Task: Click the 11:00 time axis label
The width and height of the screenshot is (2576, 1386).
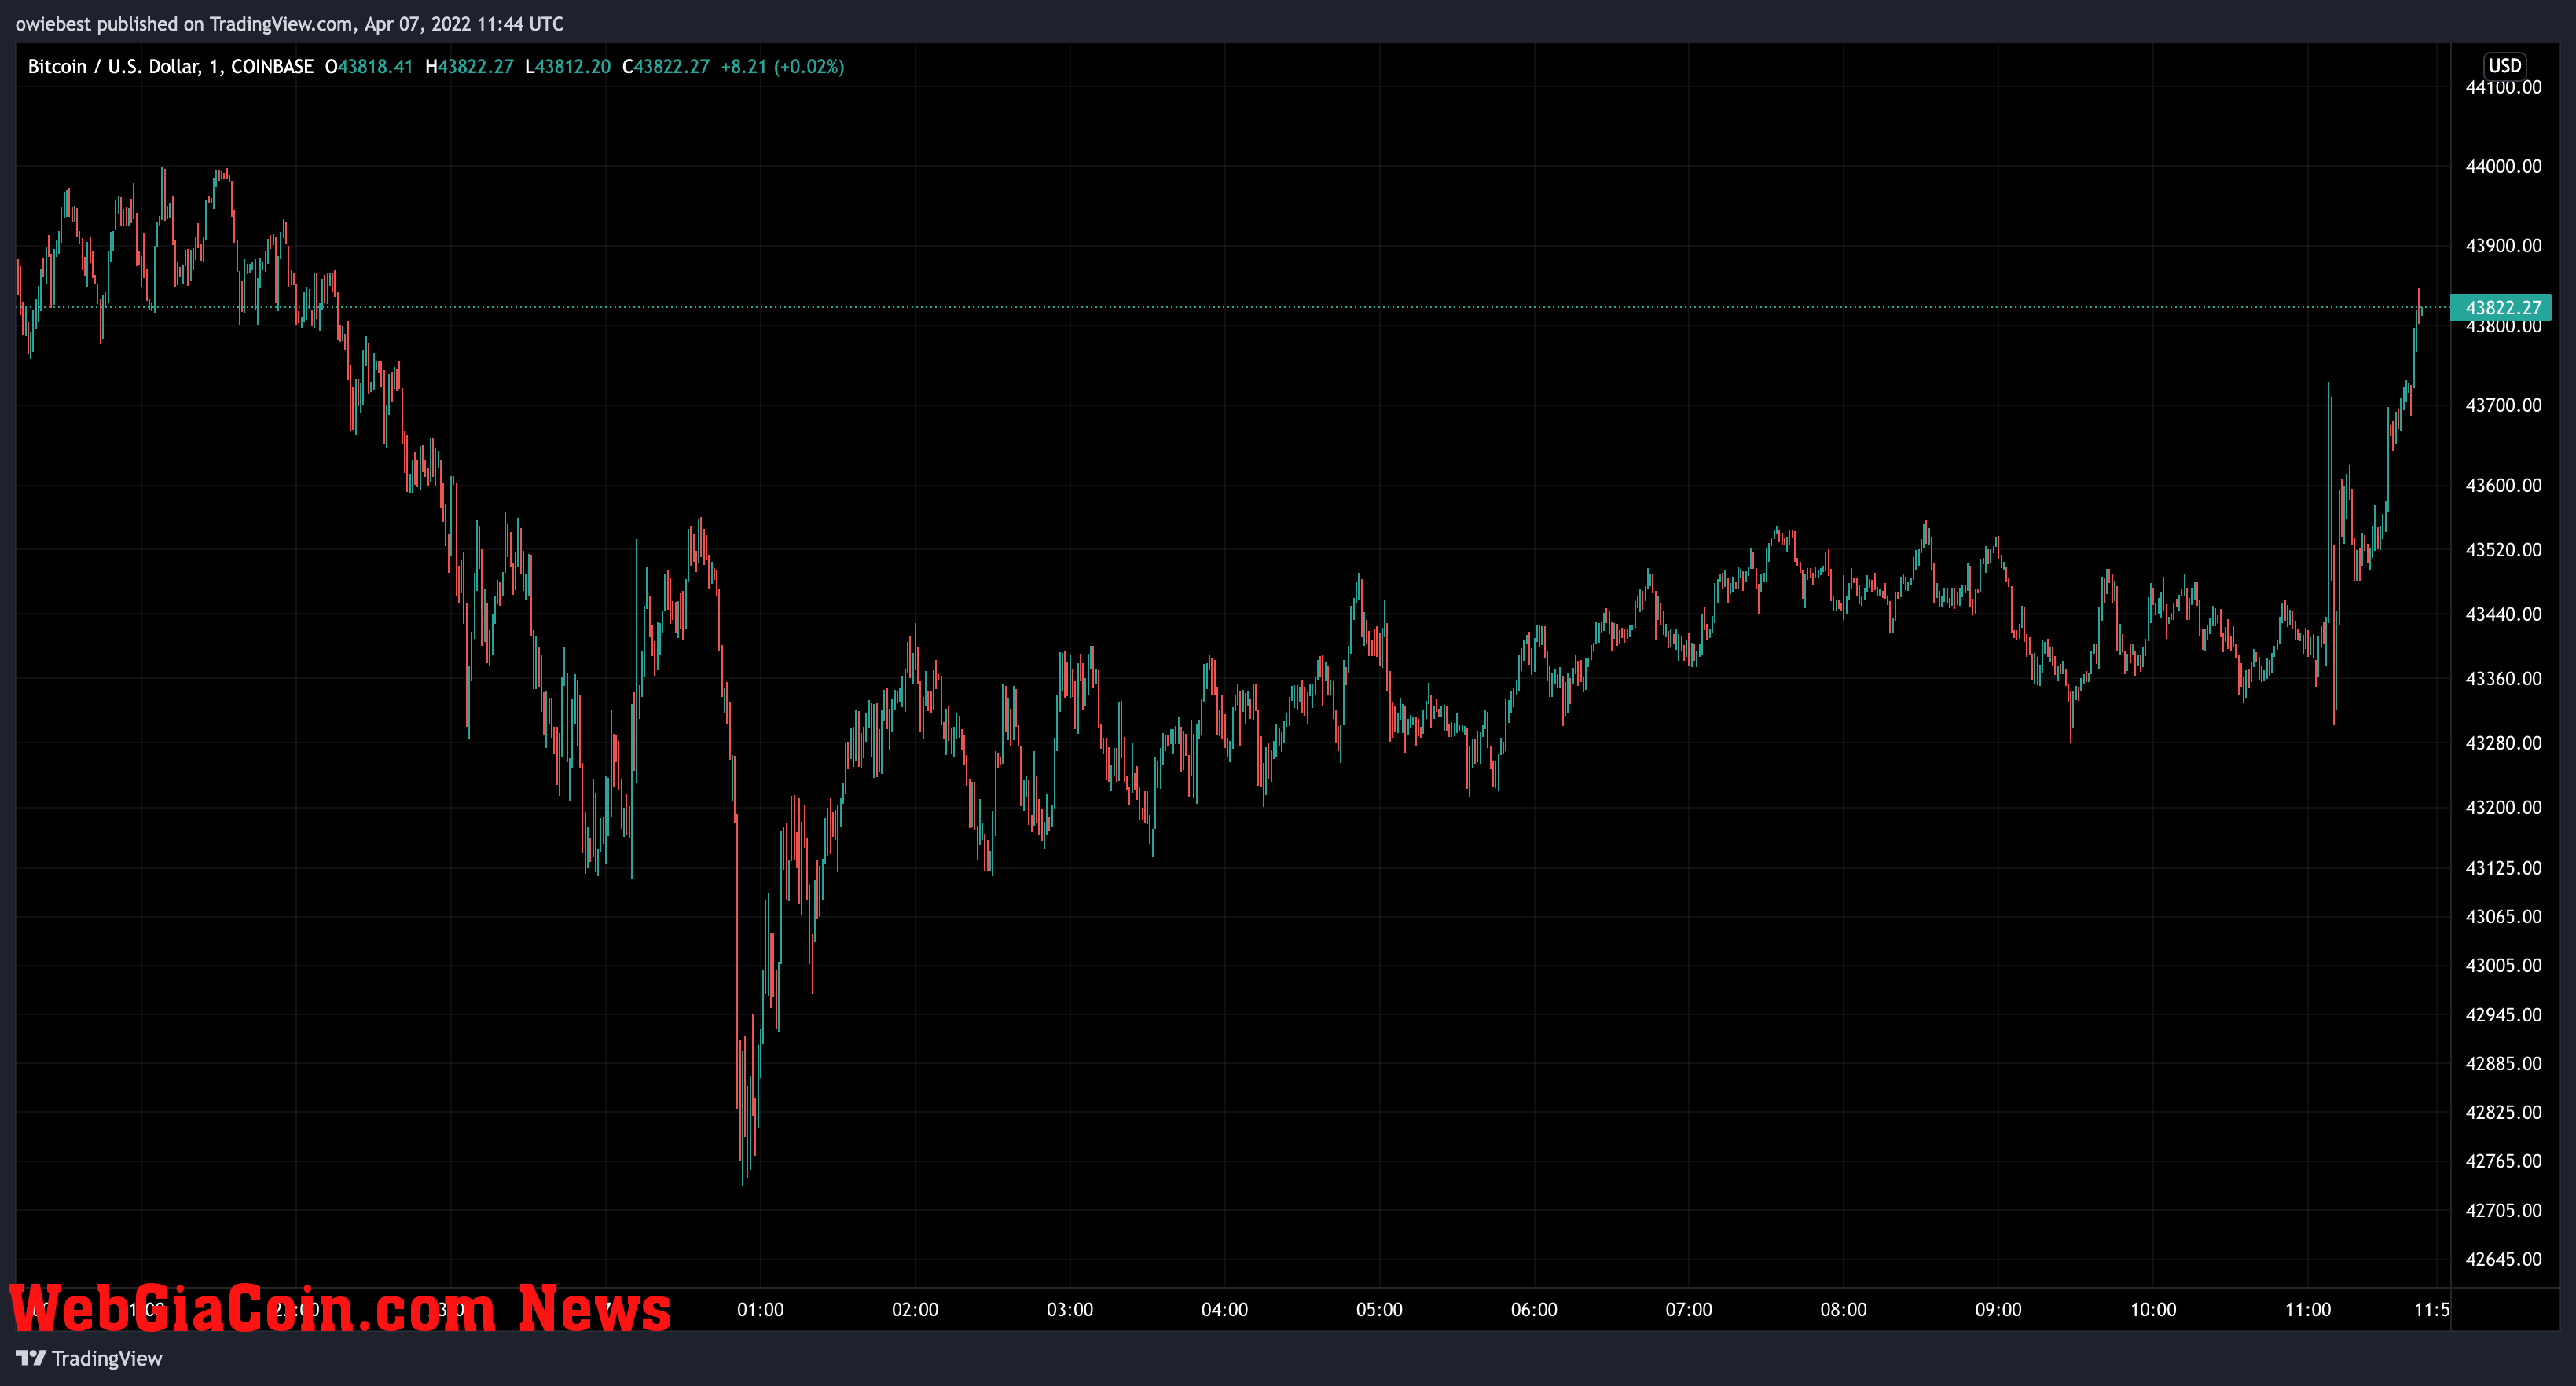Action: (x=2308, y=1309)
